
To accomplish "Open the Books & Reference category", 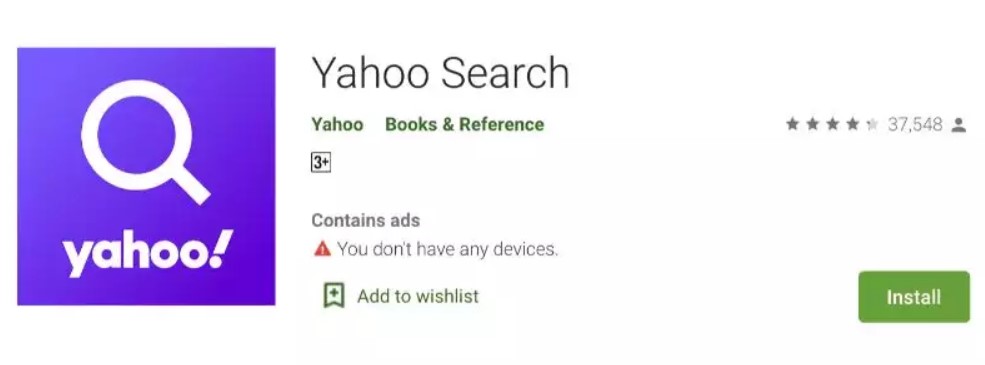I will click(464, 124).
